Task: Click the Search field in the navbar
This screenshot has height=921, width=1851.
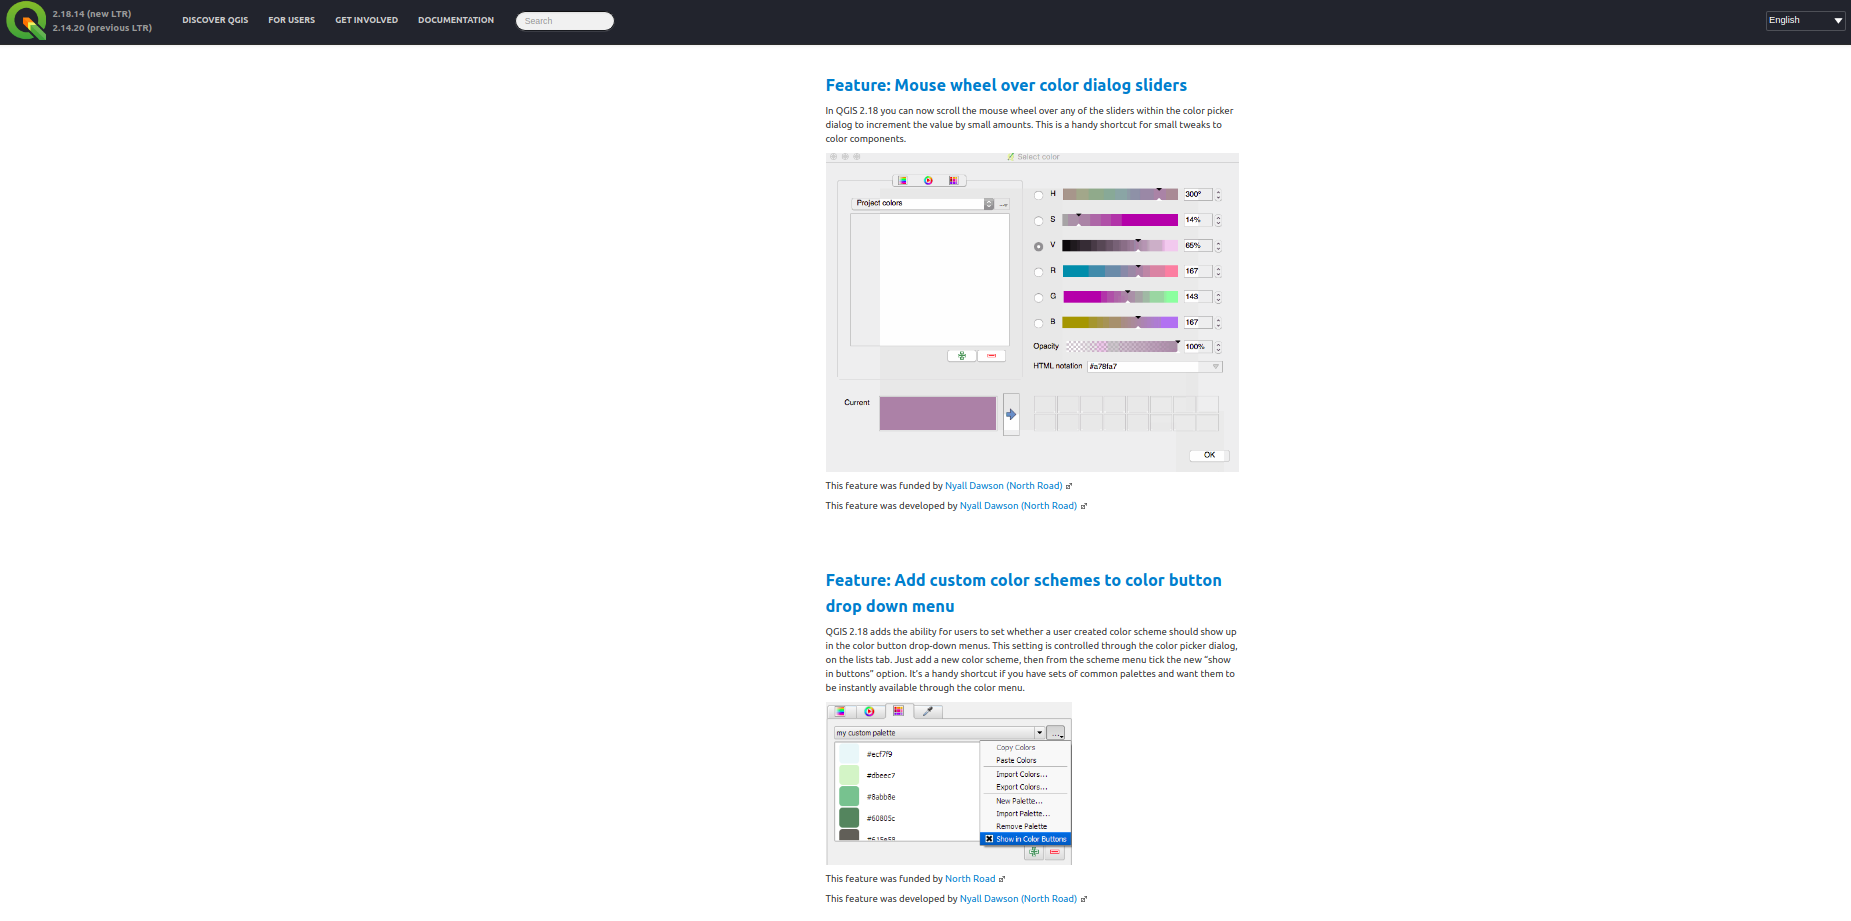Action: [x=565, y=21]
